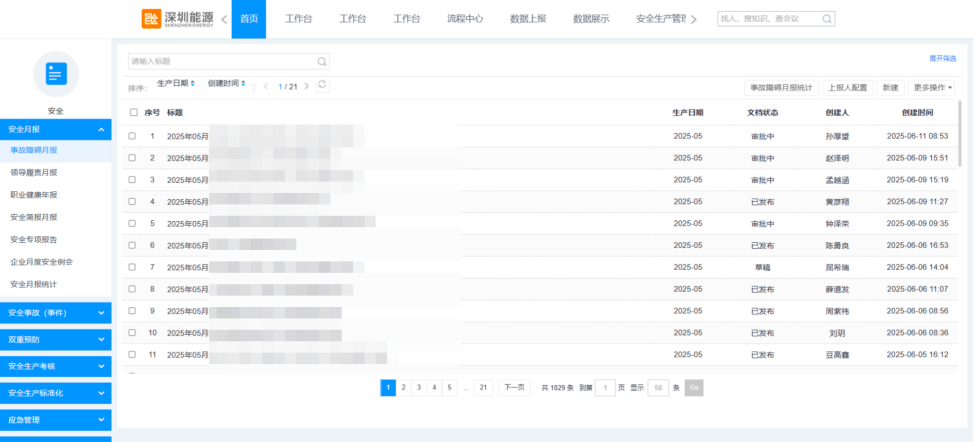Check the box for row 7

pyautogui.click(x=133, y=267)
